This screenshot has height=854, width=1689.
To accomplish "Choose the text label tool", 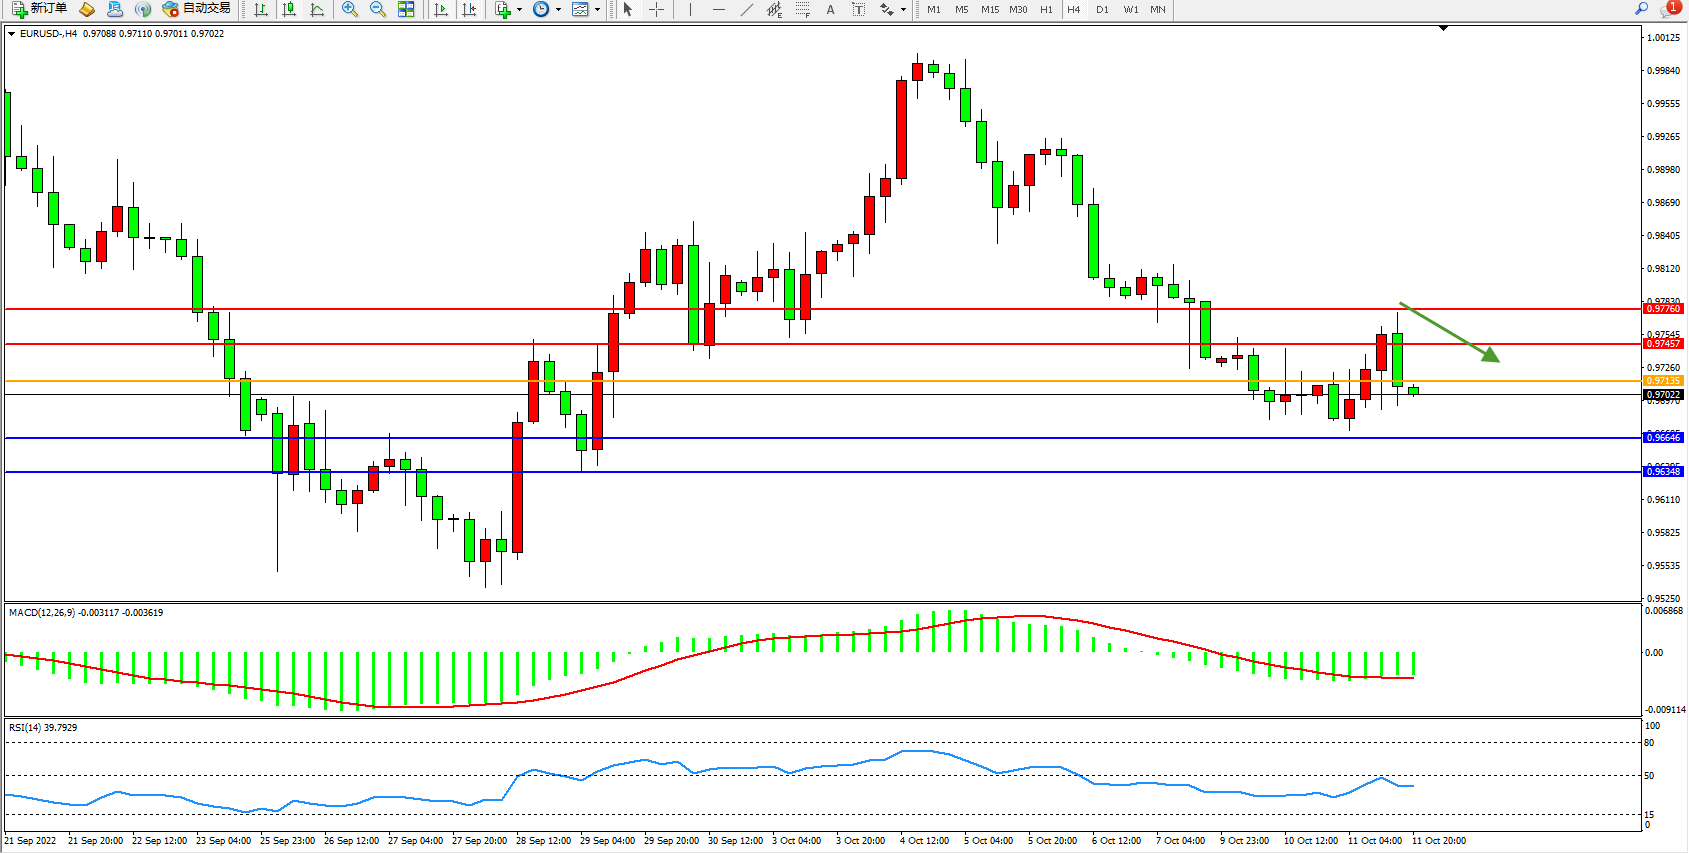I will coord(830,10).
